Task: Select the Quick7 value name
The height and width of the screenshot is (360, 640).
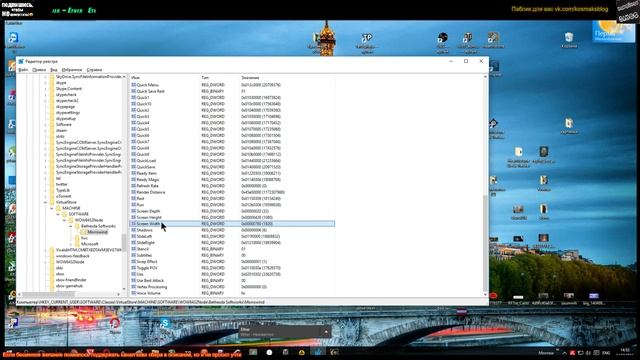Action: pyautogui.click(x=143, y=142)
